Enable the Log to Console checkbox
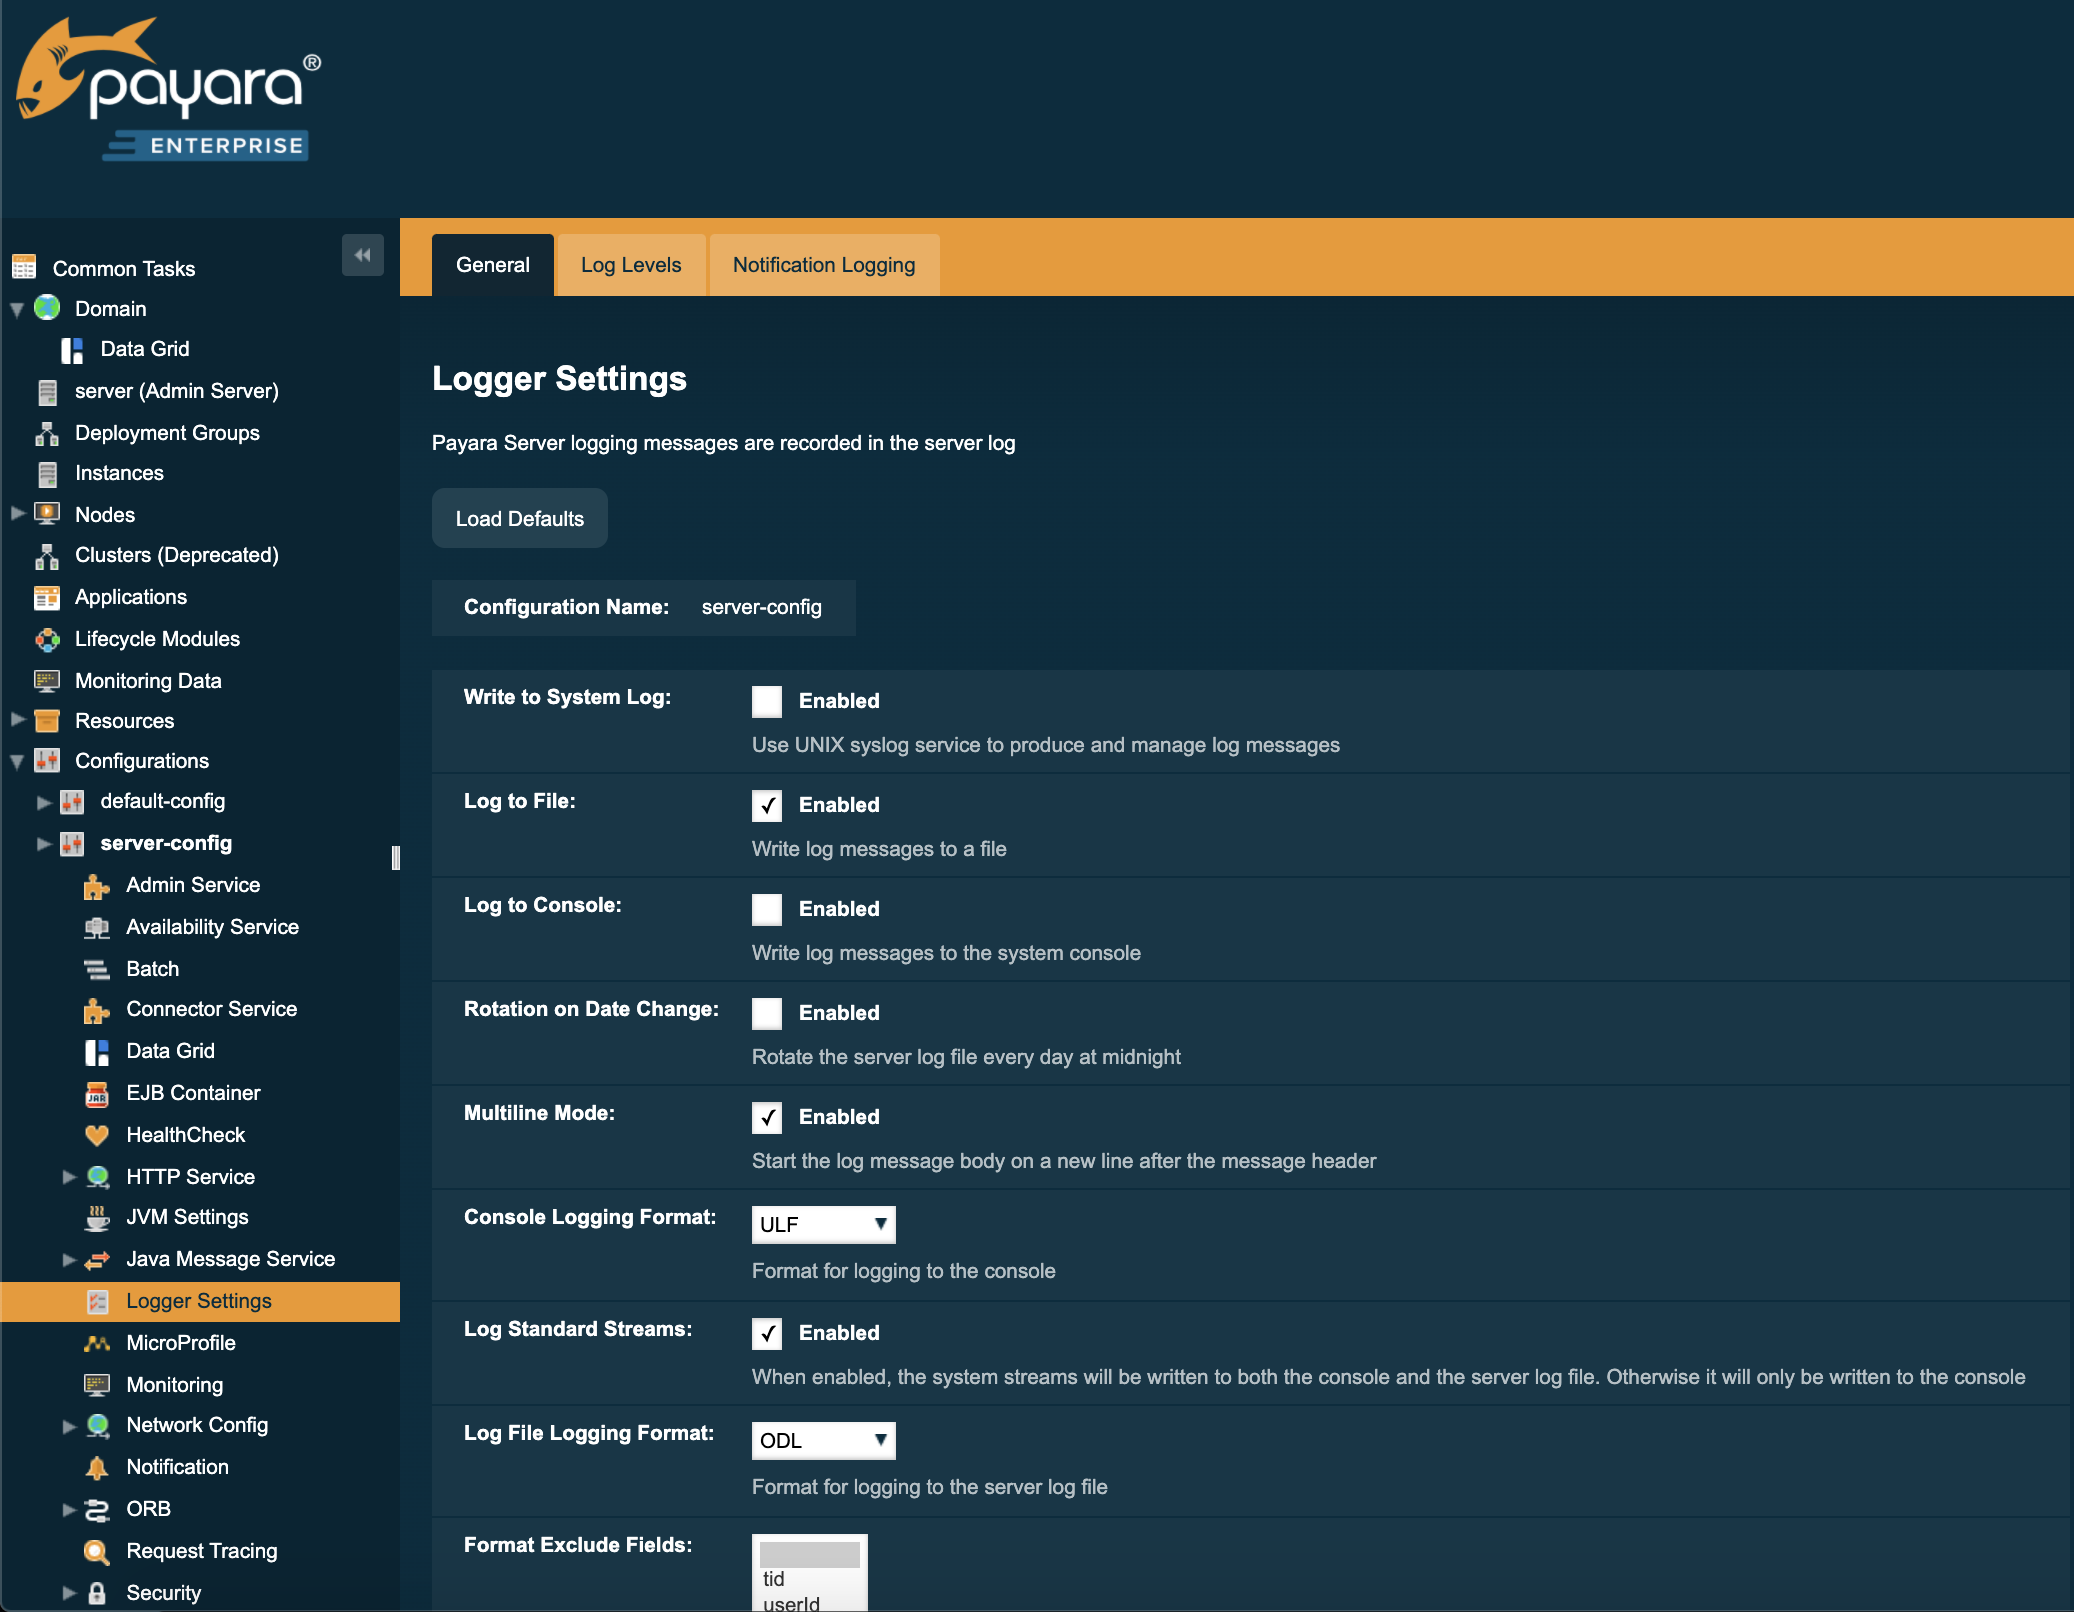The height and width of the screenshot is (1612, 2074). coord(767,909)
